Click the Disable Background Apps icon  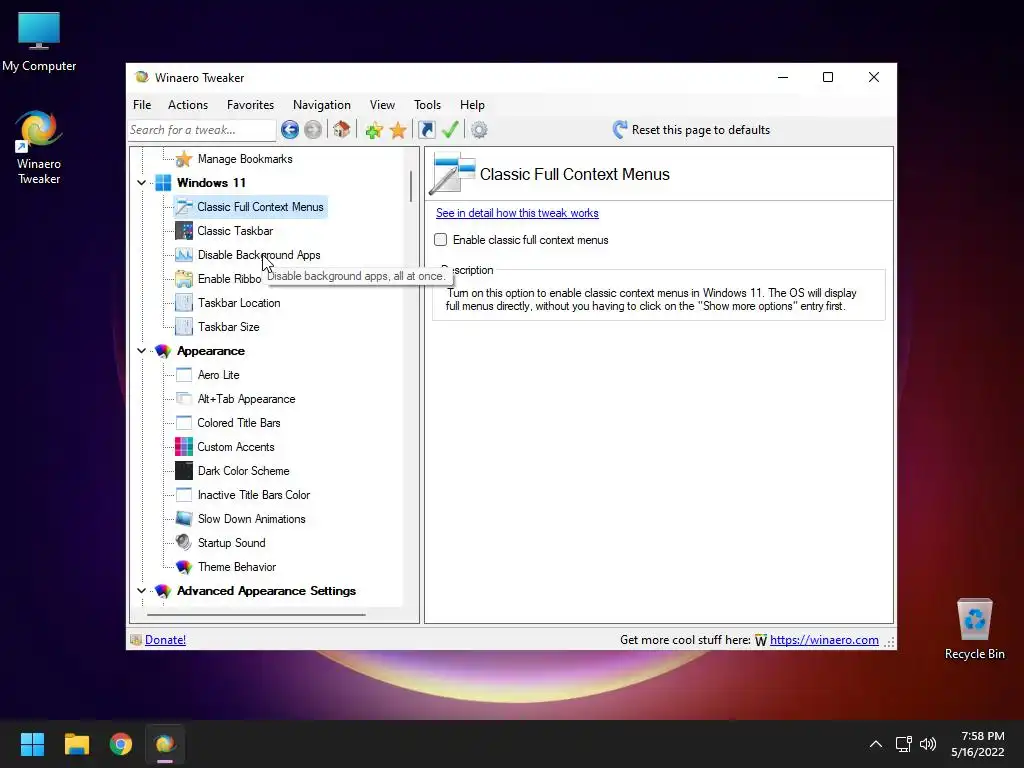184,255
